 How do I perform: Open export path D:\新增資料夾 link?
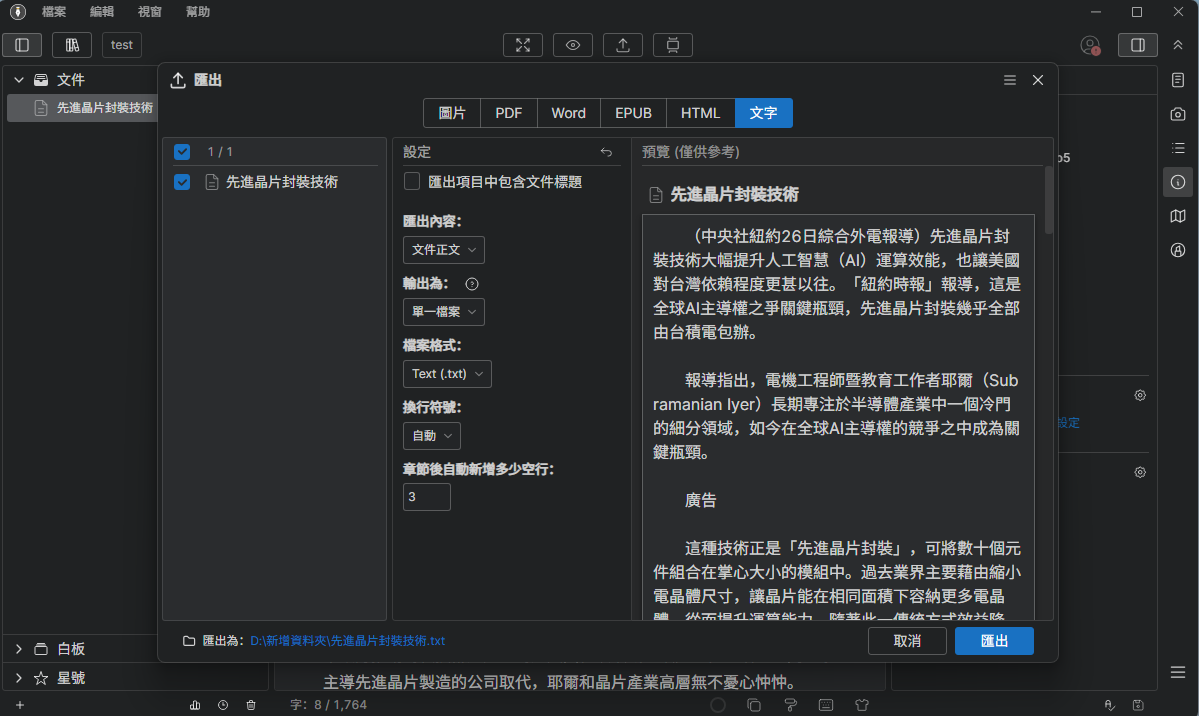tap(347, 641)
